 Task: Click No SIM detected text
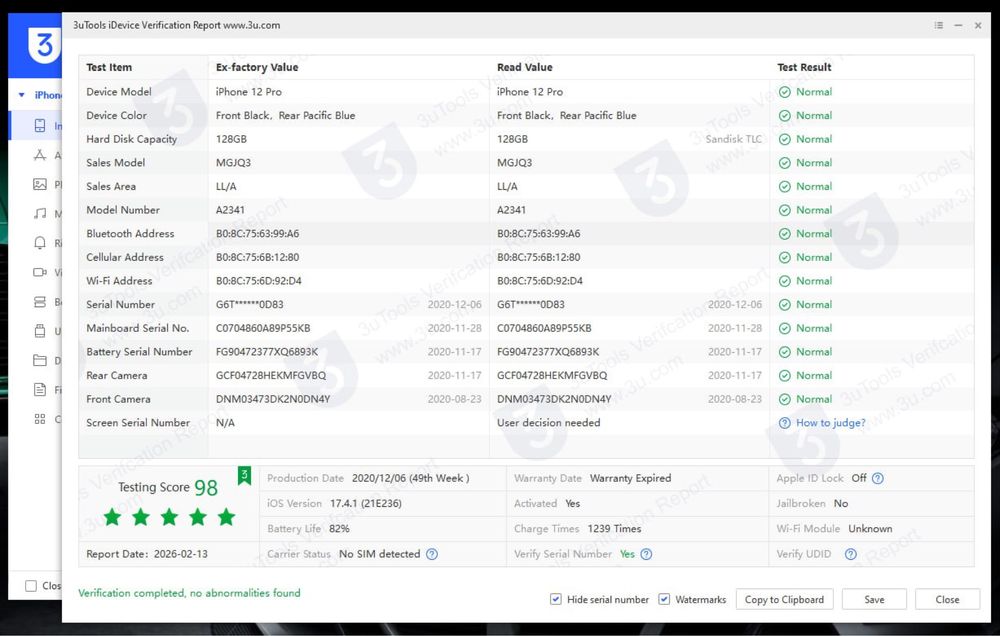[x=379, y=554]
